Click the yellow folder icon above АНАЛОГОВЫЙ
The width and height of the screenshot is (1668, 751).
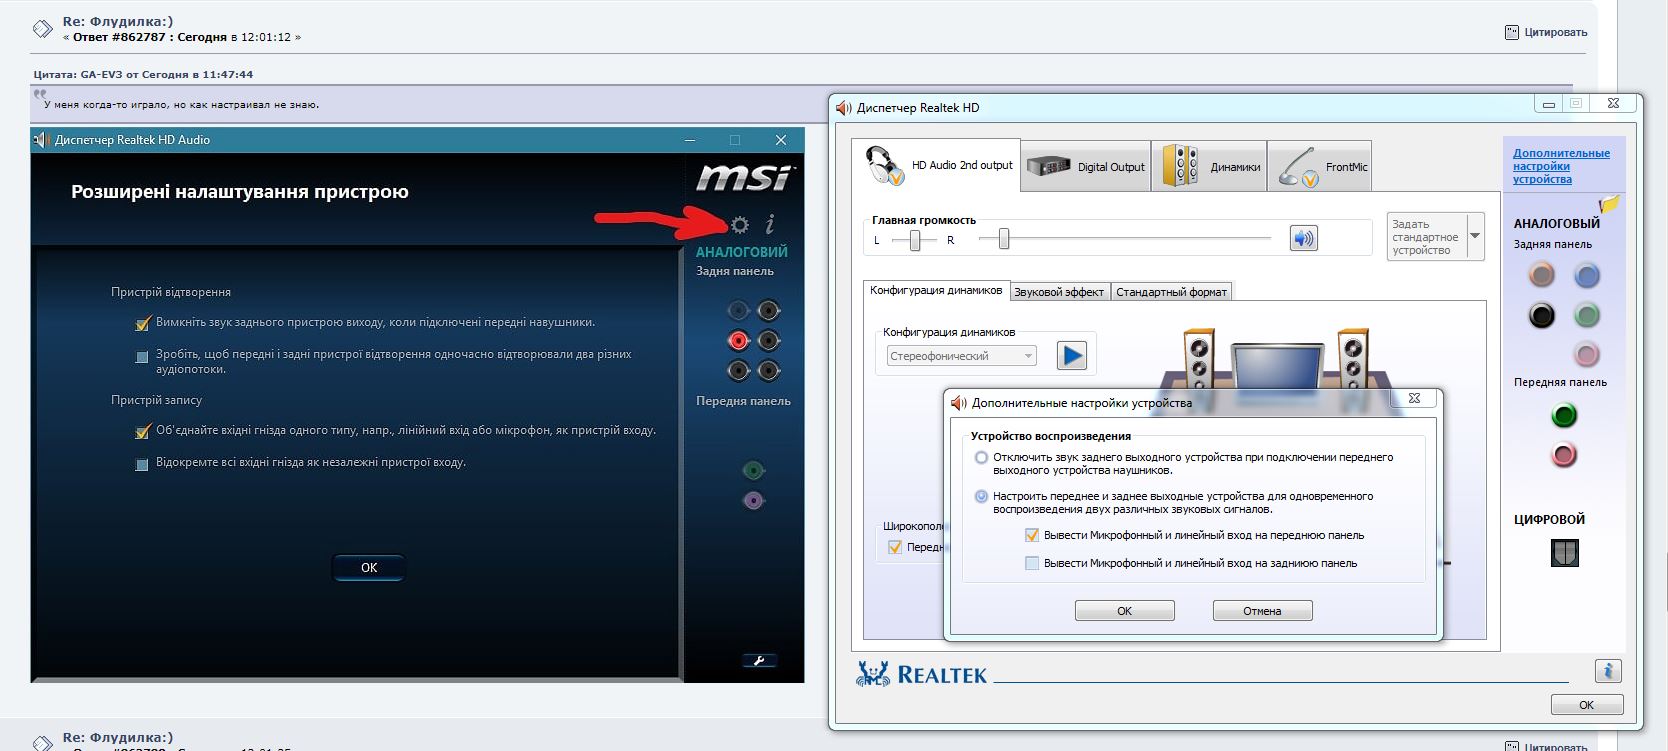(x=1609, y=204)
